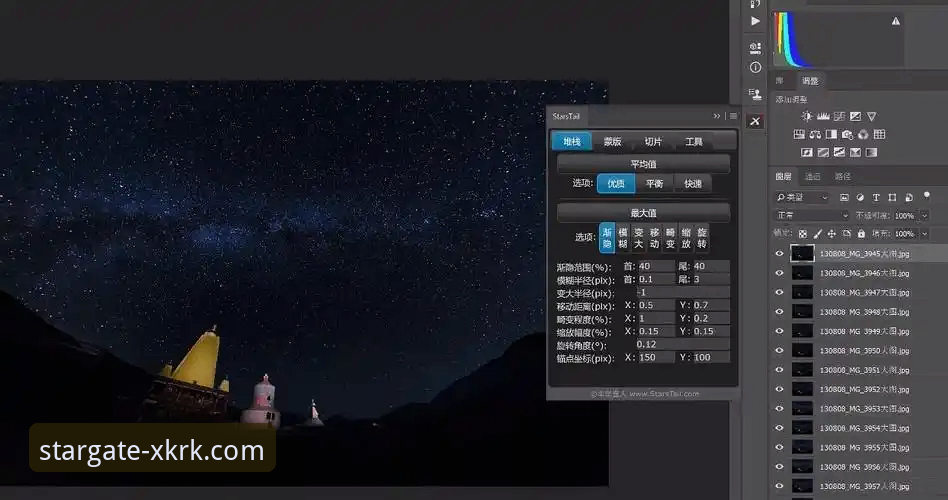Switch to the 切片 tab in StarsTail

click(653, 141)
